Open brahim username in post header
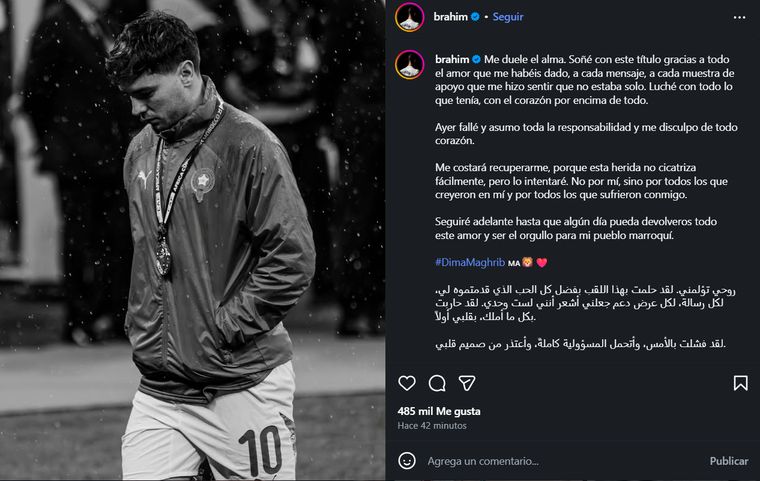The image size is (760, 481). tap(450, 16)
